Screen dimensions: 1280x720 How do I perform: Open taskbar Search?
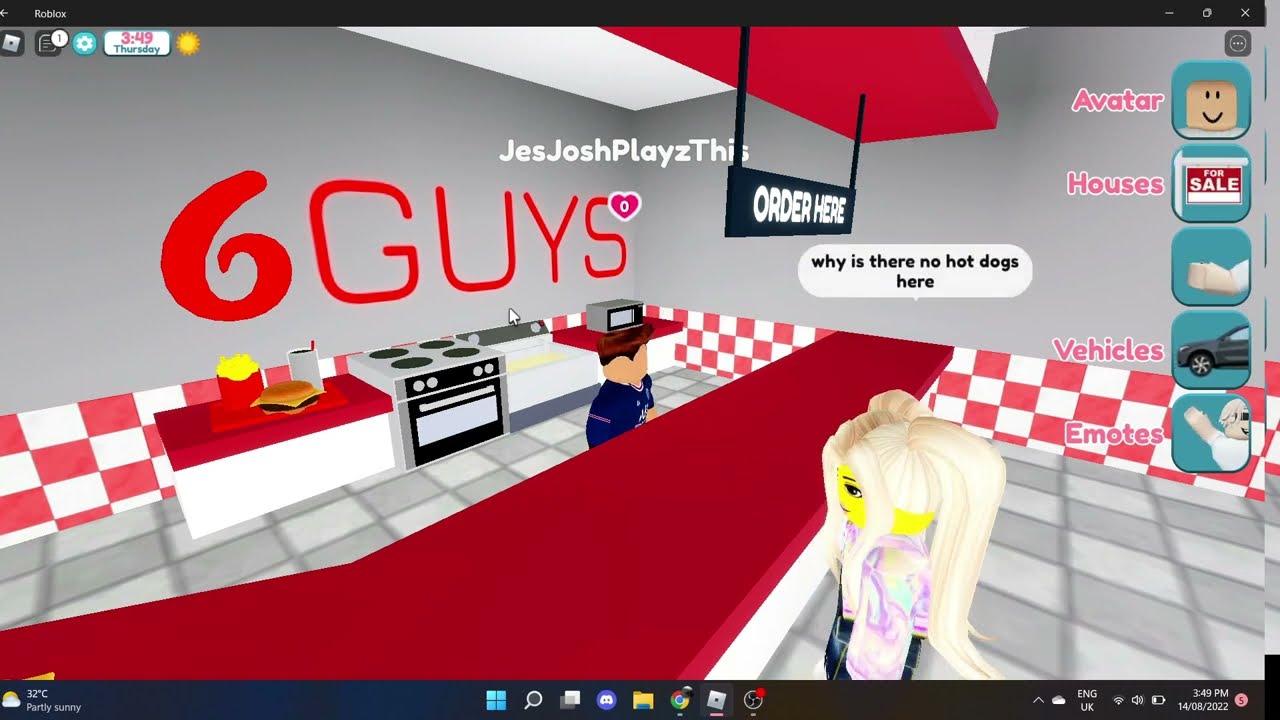tap(533, 700)
